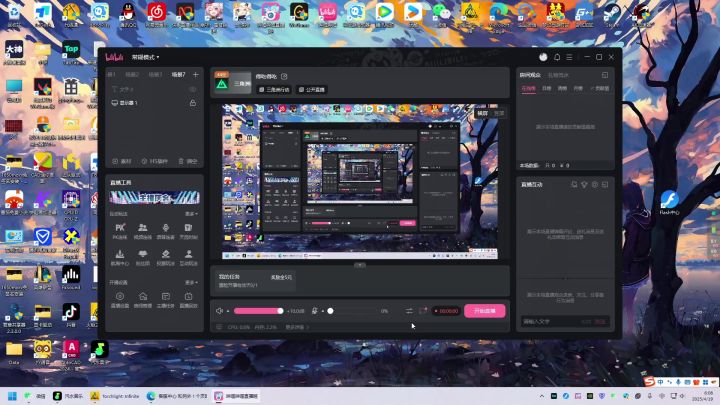
Task: Toggle the microphone mute icon
Action: pos(315,311)
